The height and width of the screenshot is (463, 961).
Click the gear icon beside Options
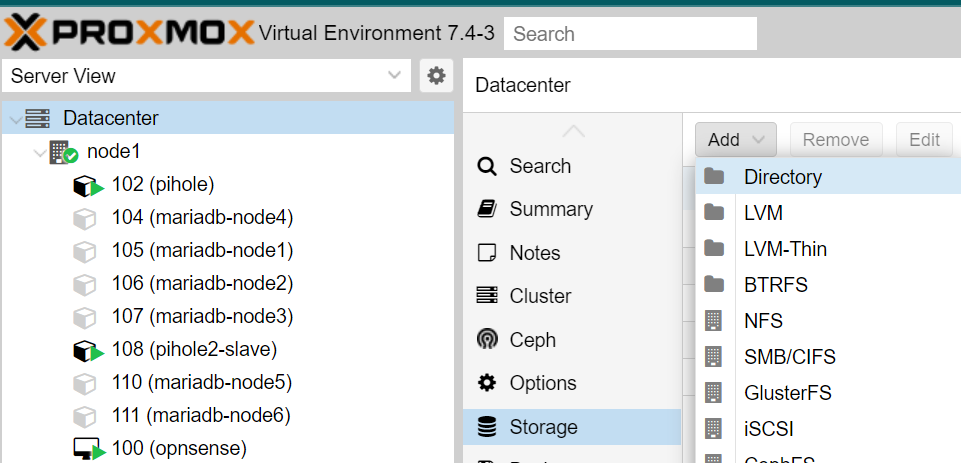pos(487,383)
